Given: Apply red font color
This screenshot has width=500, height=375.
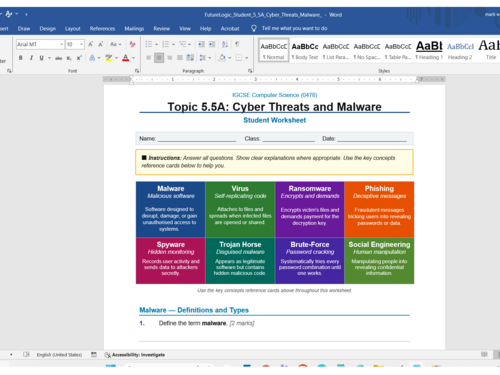Looking at the screenshot, I should click(126, 58).
